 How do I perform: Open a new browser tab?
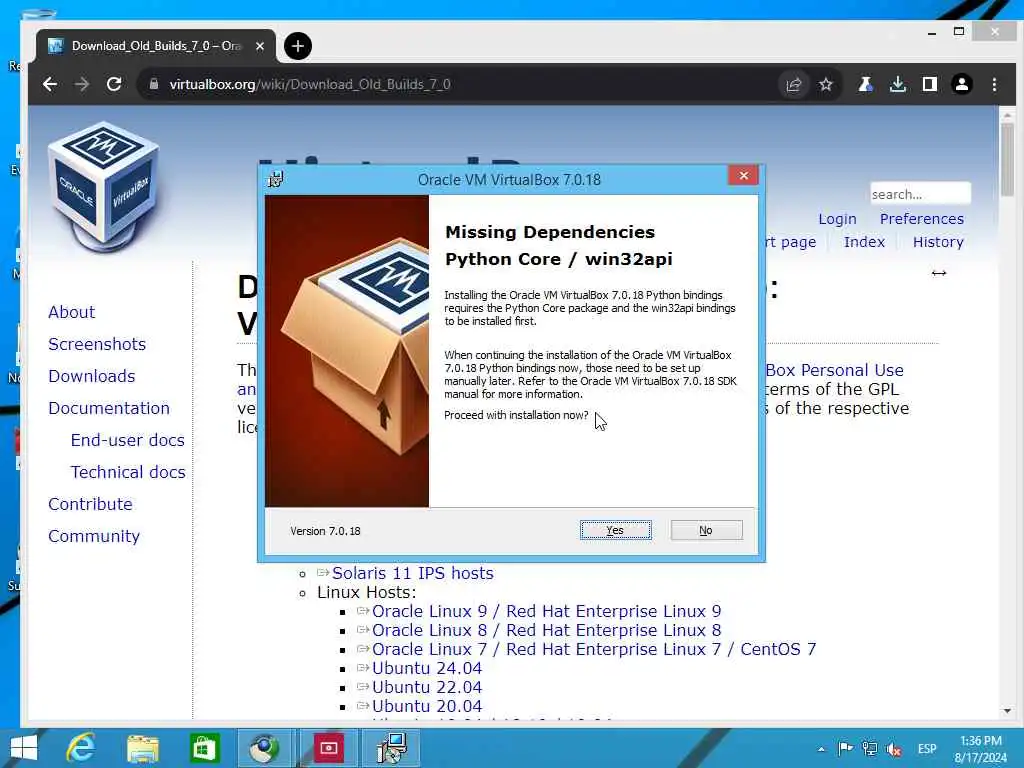(298, 46)
